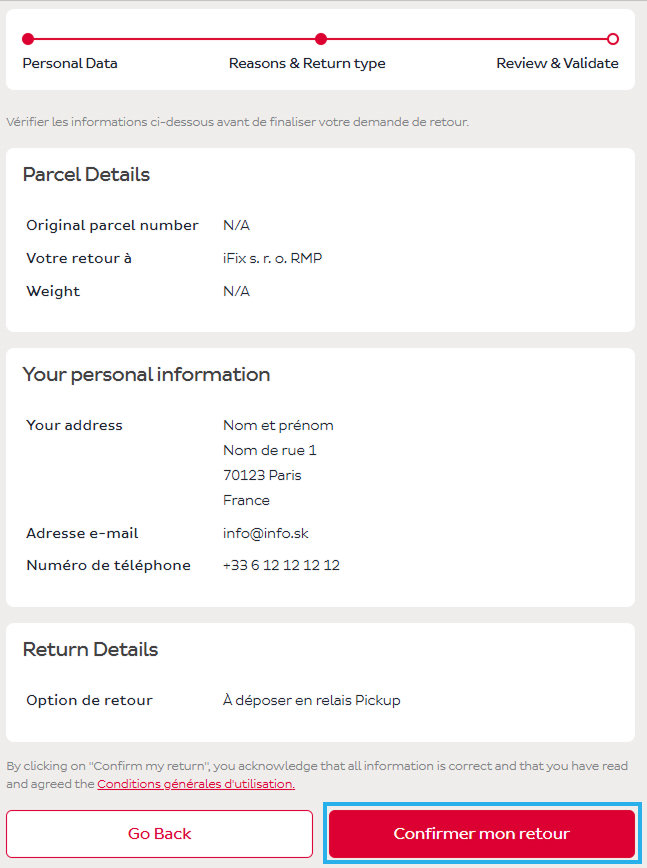Click the return destination iFix s. r. o. RMP

[x=272, y=258]
